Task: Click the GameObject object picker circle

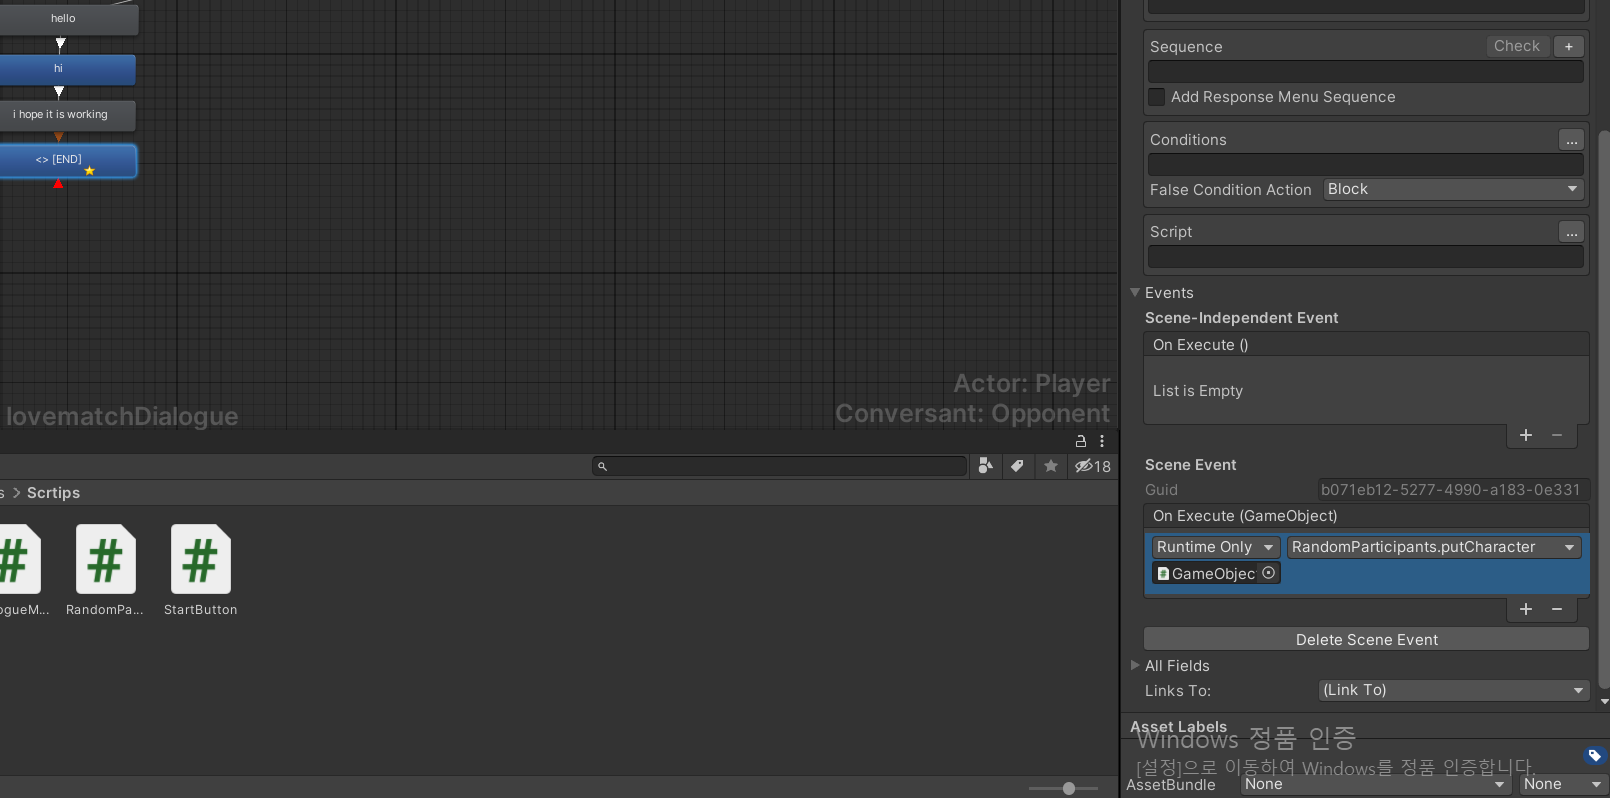Action: pos(1269,573)
